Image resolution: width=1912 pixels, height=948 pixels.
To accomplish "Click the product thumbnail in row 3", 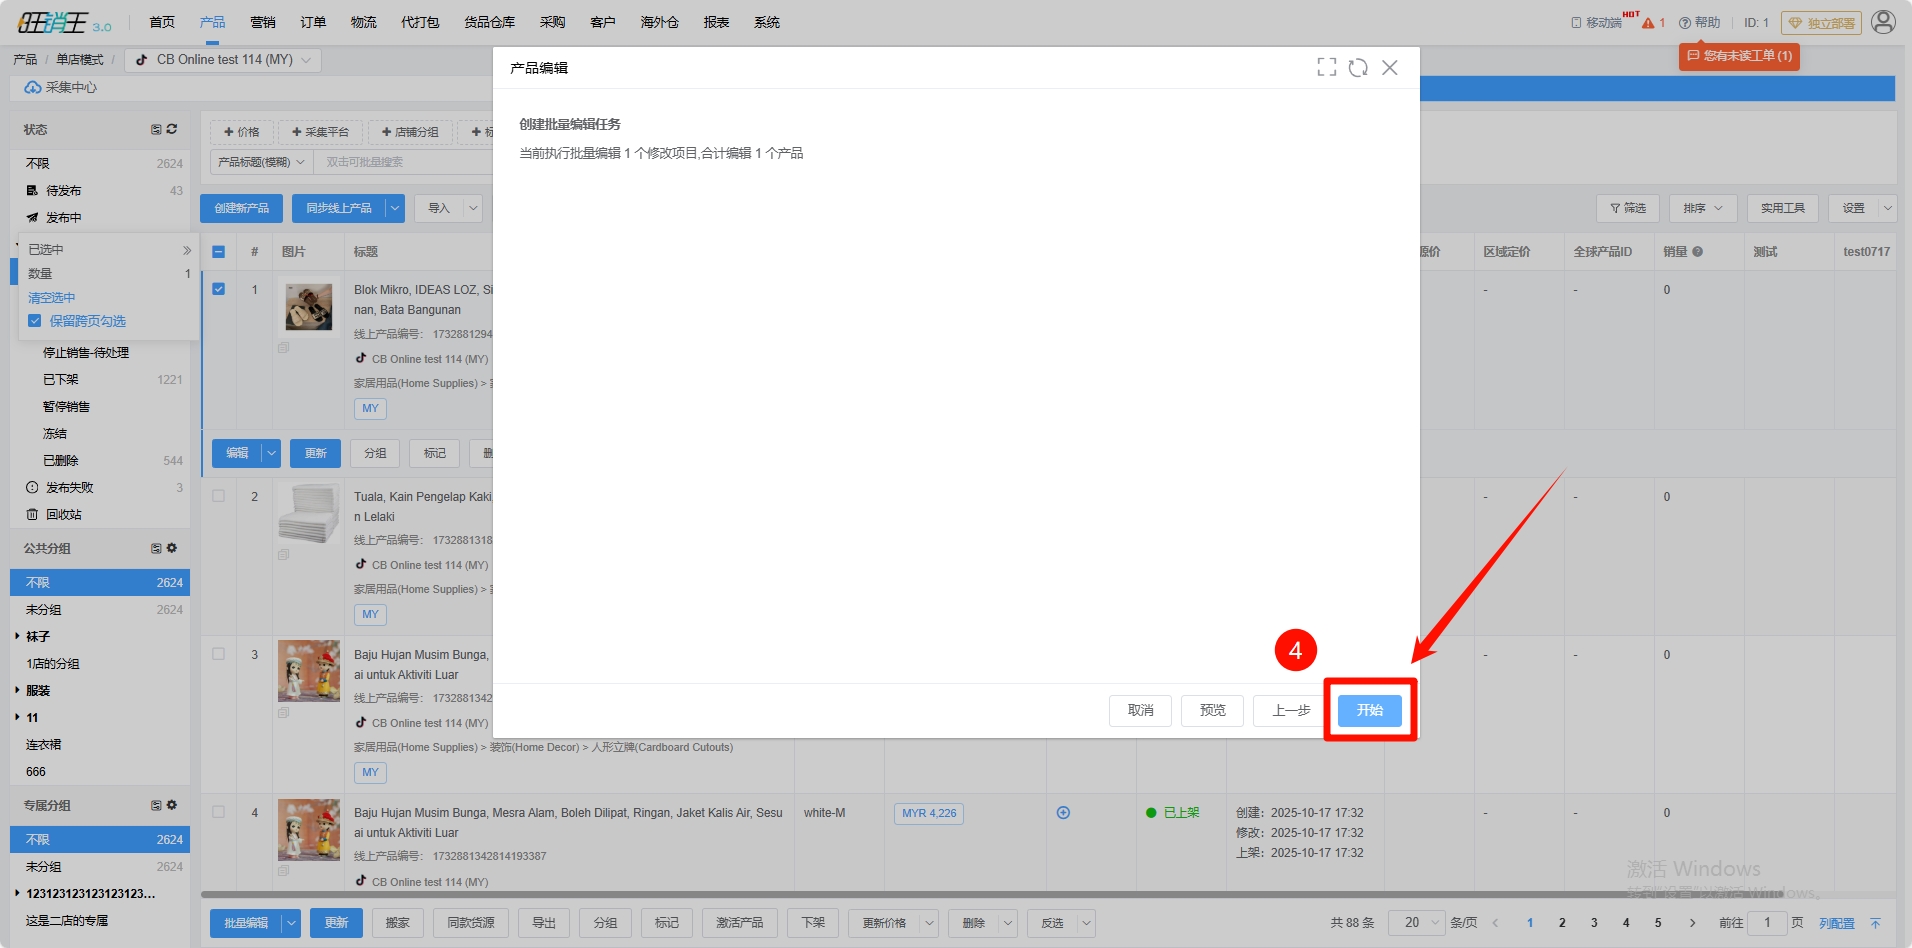I will [308, 671].
